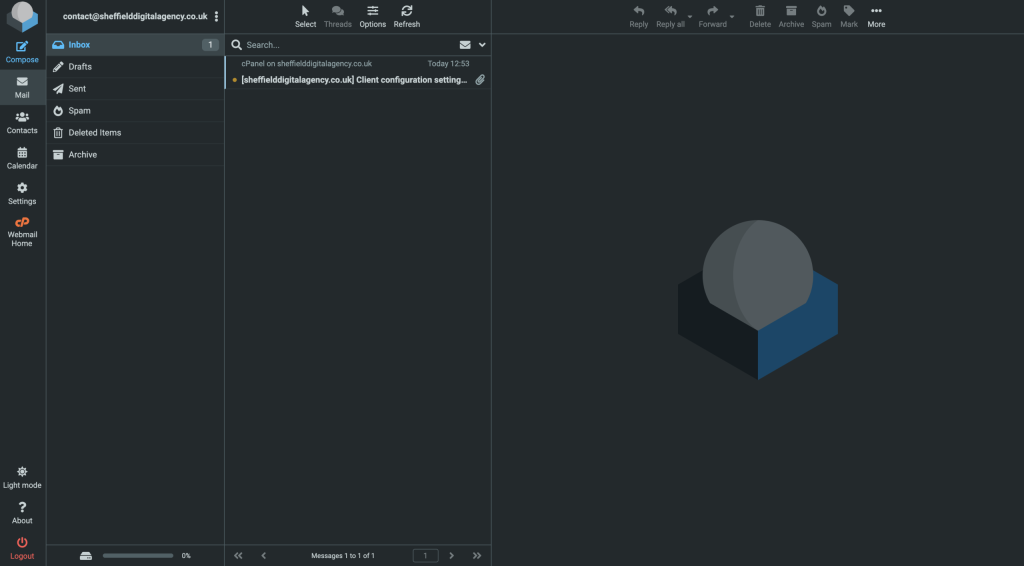Click the Search mail field
The image size is (1024, 566).
(x=350, y=45)
